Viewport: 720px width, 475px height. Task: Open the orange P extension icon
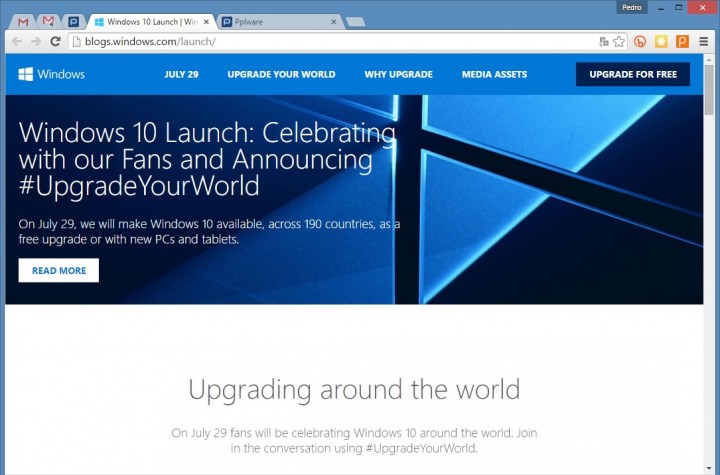tap(682, 42)
